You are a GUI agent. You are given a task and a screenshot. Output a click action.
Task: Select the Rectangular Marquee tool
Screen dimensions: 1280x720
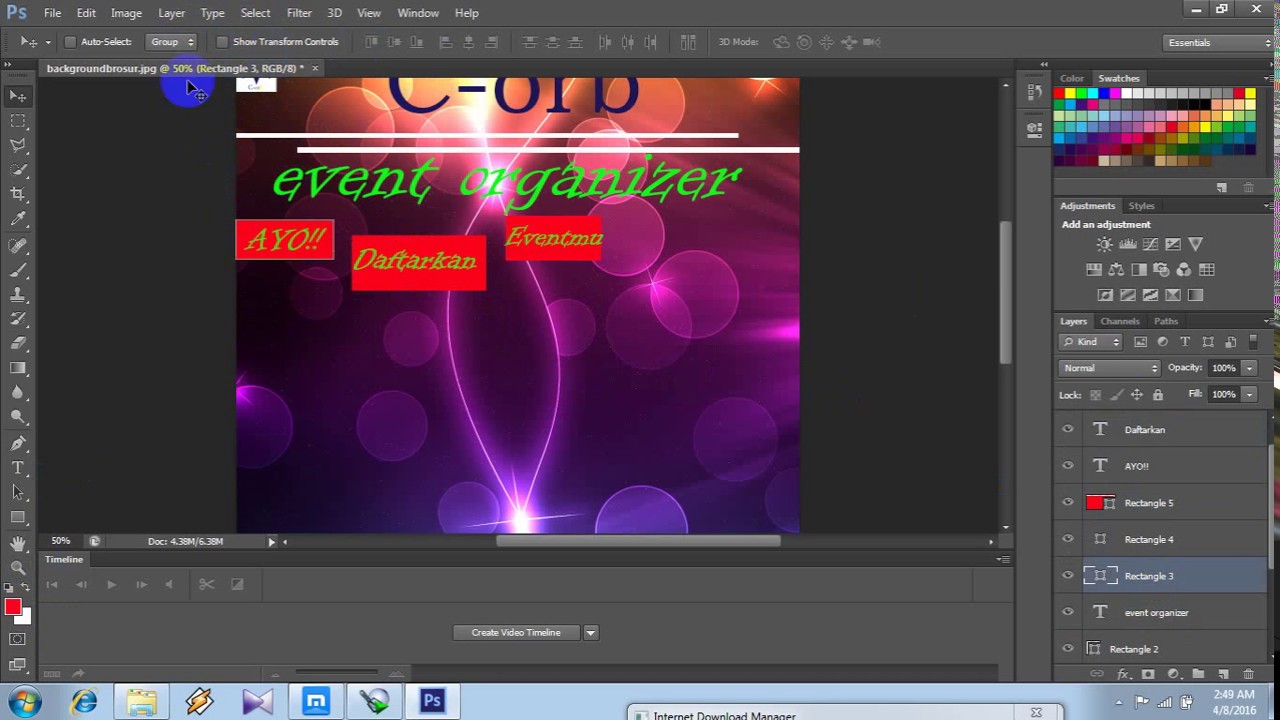18,121
